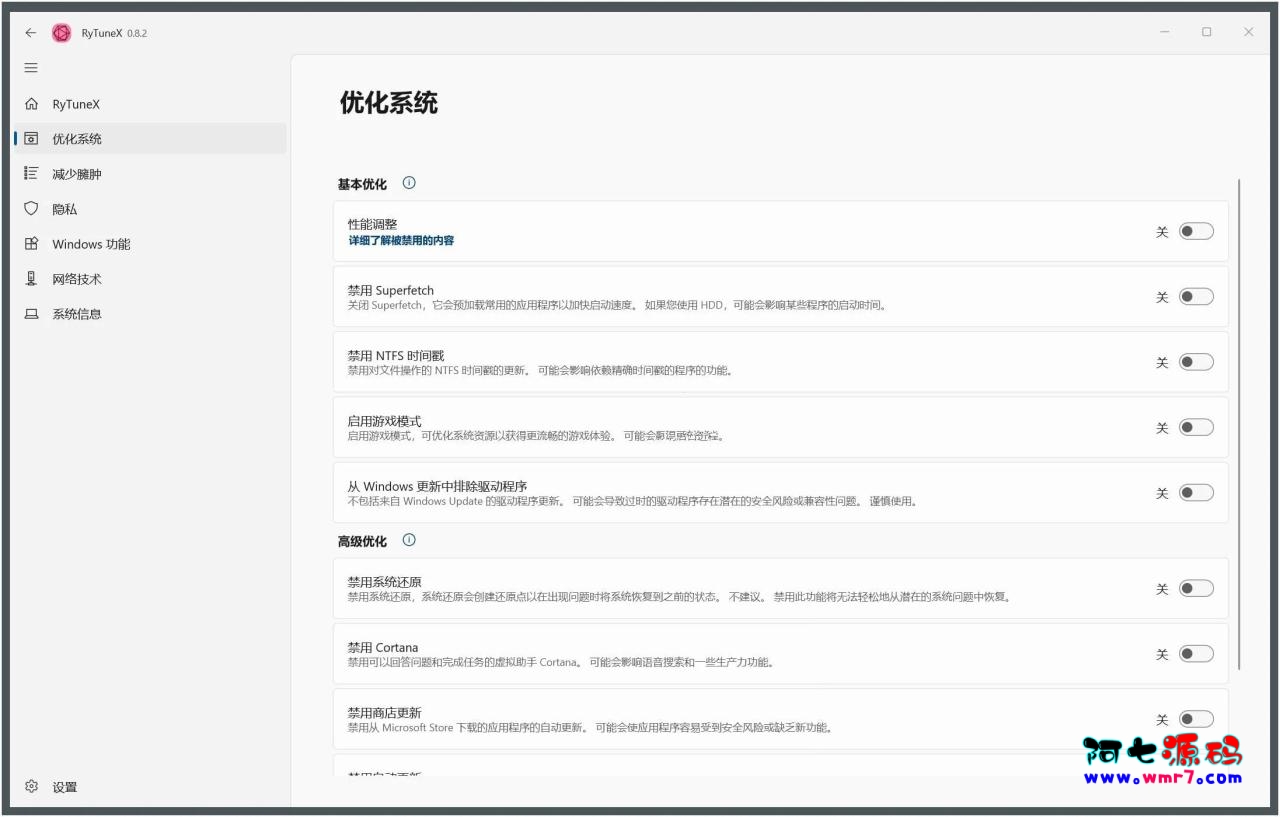Go to RyTuneX home page
The image size is (1280, 817).
click(150, 104)
